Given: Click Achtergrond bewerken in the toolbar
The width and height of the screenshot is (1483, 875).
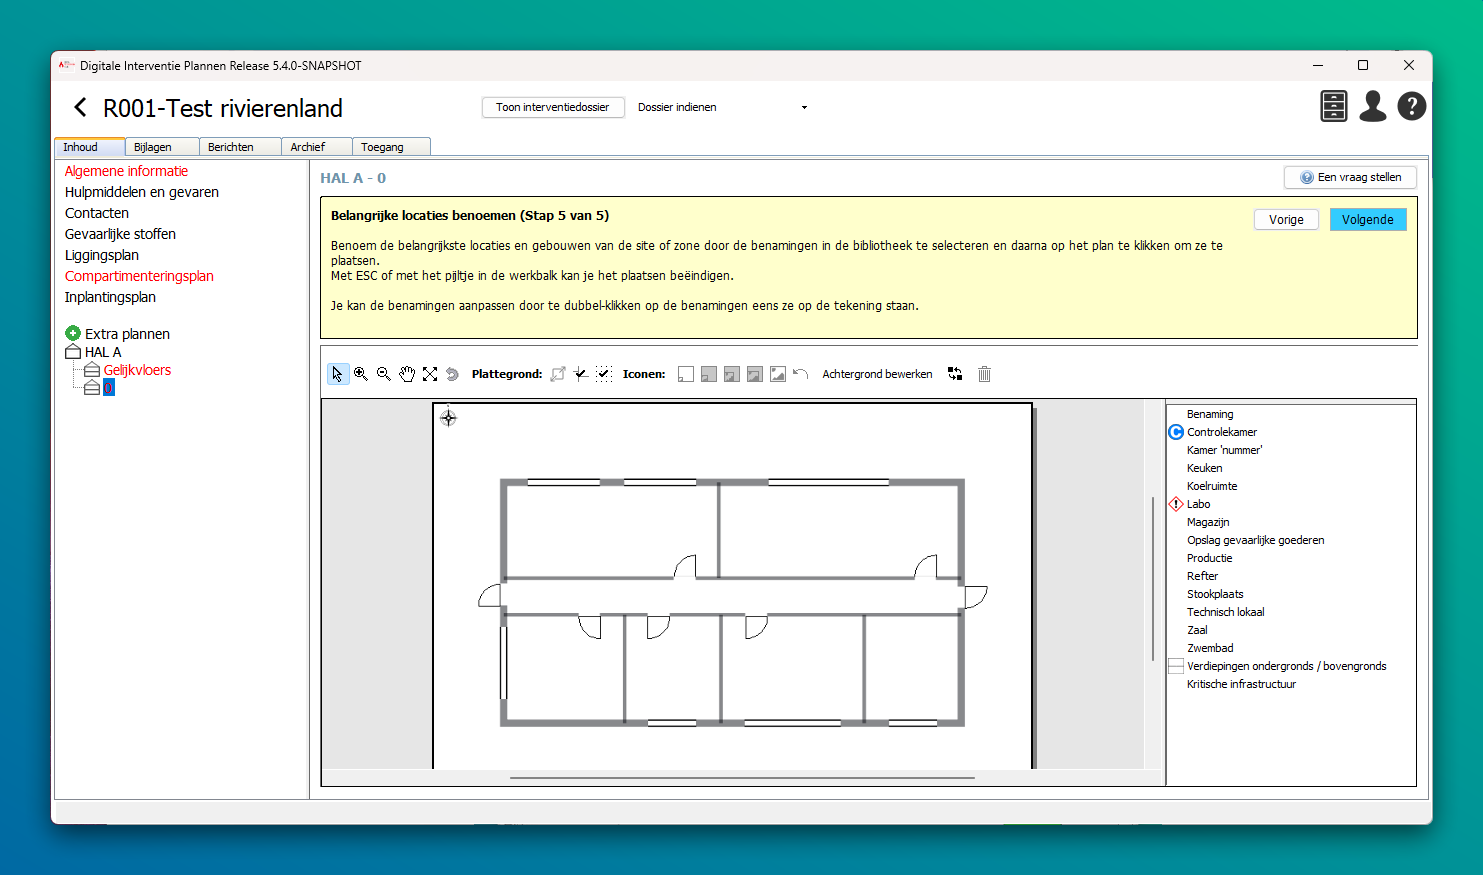Looking at the screenshot, I should [x=877, y=374].
